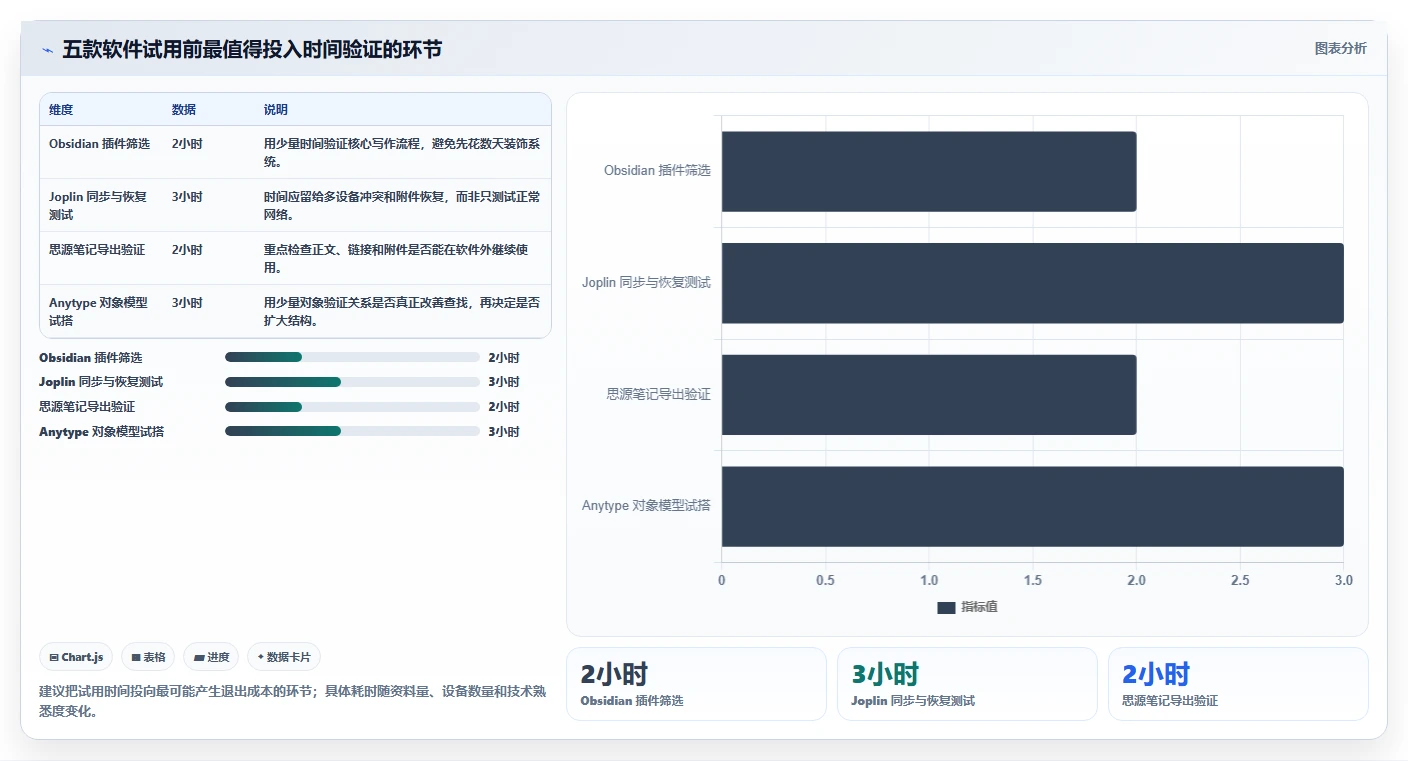Click description starting 时间应留给多设备冲突
The height and width of the screenshot is (761, 1408).
point(402,206)
